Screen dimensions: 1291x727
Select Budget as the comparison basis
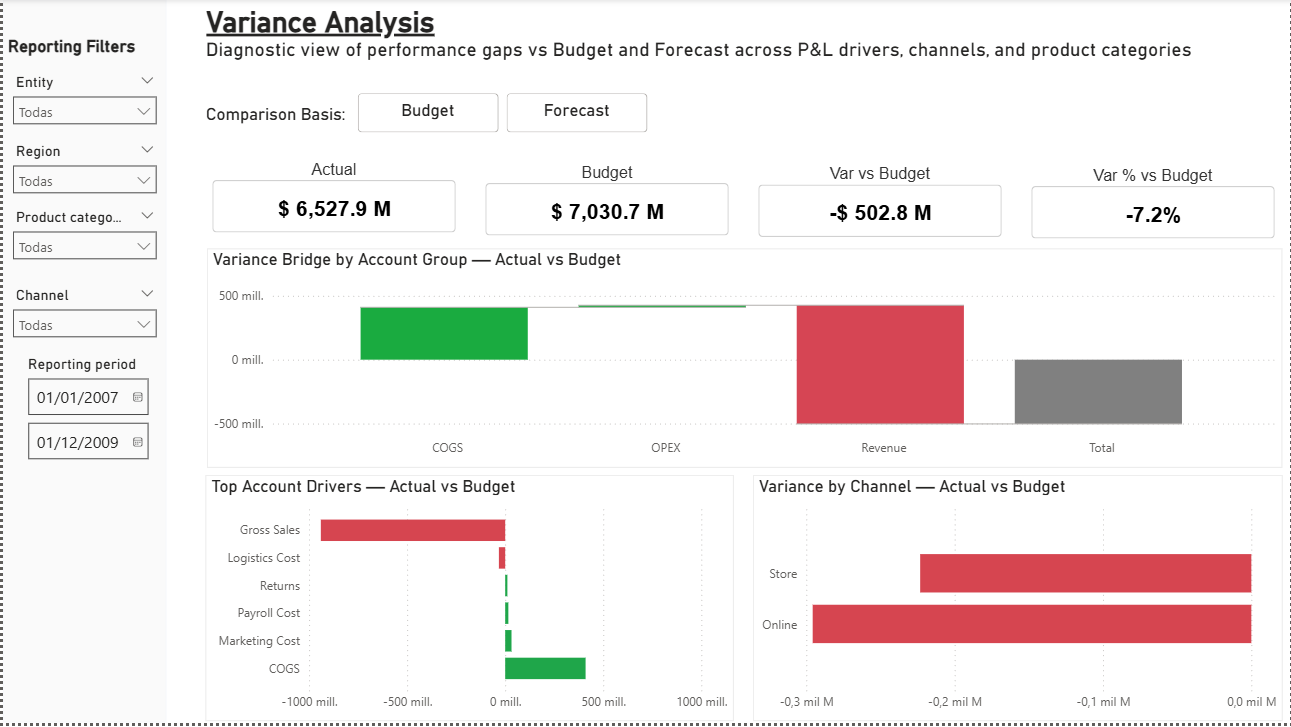428,112
